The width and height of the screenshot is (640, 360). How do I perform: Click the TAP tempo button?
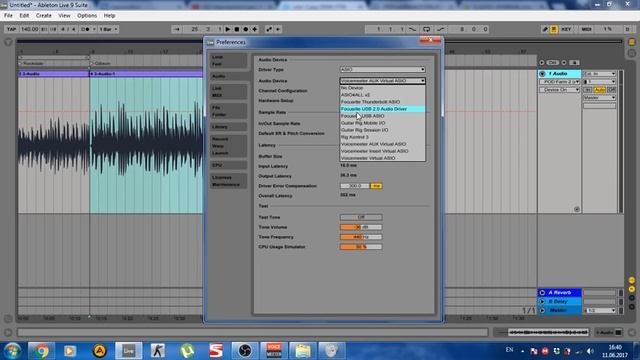11,29
